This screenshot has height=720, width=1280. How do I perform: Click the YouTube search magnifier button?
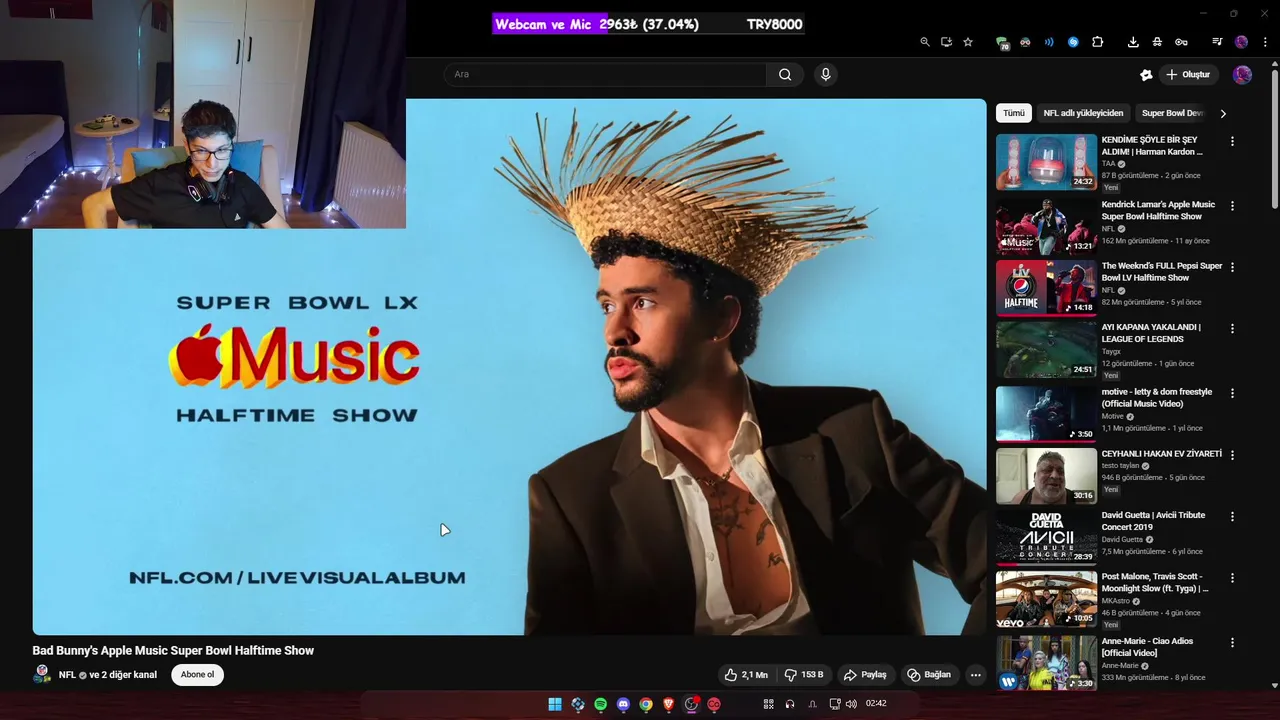click(785, 74)
